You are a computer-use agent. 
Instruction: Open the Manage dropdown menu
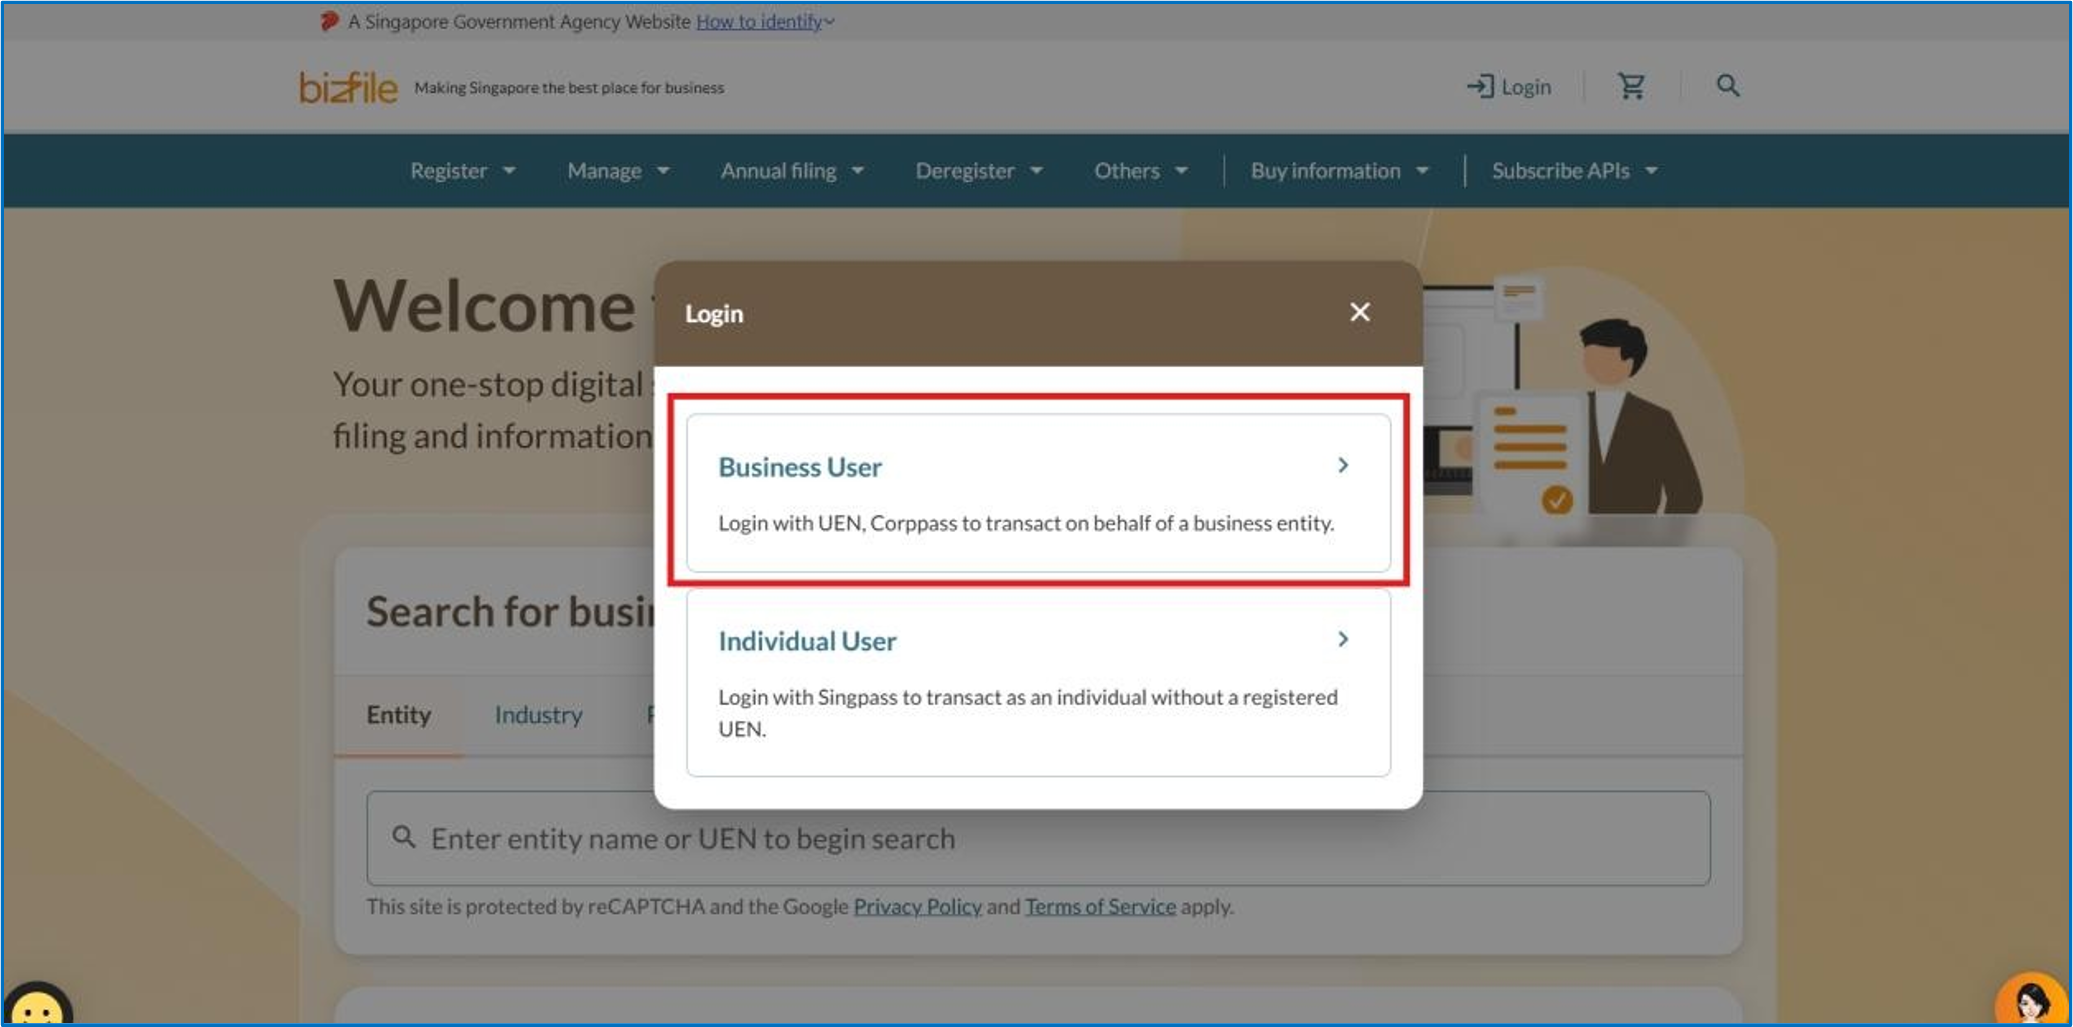(618, 171)
